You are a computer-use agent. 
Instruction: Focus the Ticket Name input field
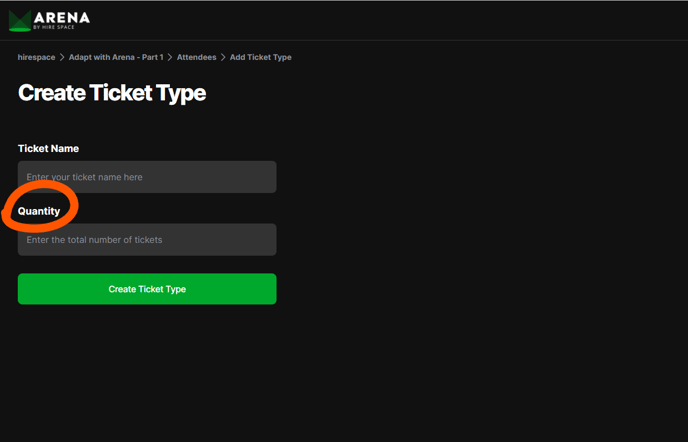[147, 177]
